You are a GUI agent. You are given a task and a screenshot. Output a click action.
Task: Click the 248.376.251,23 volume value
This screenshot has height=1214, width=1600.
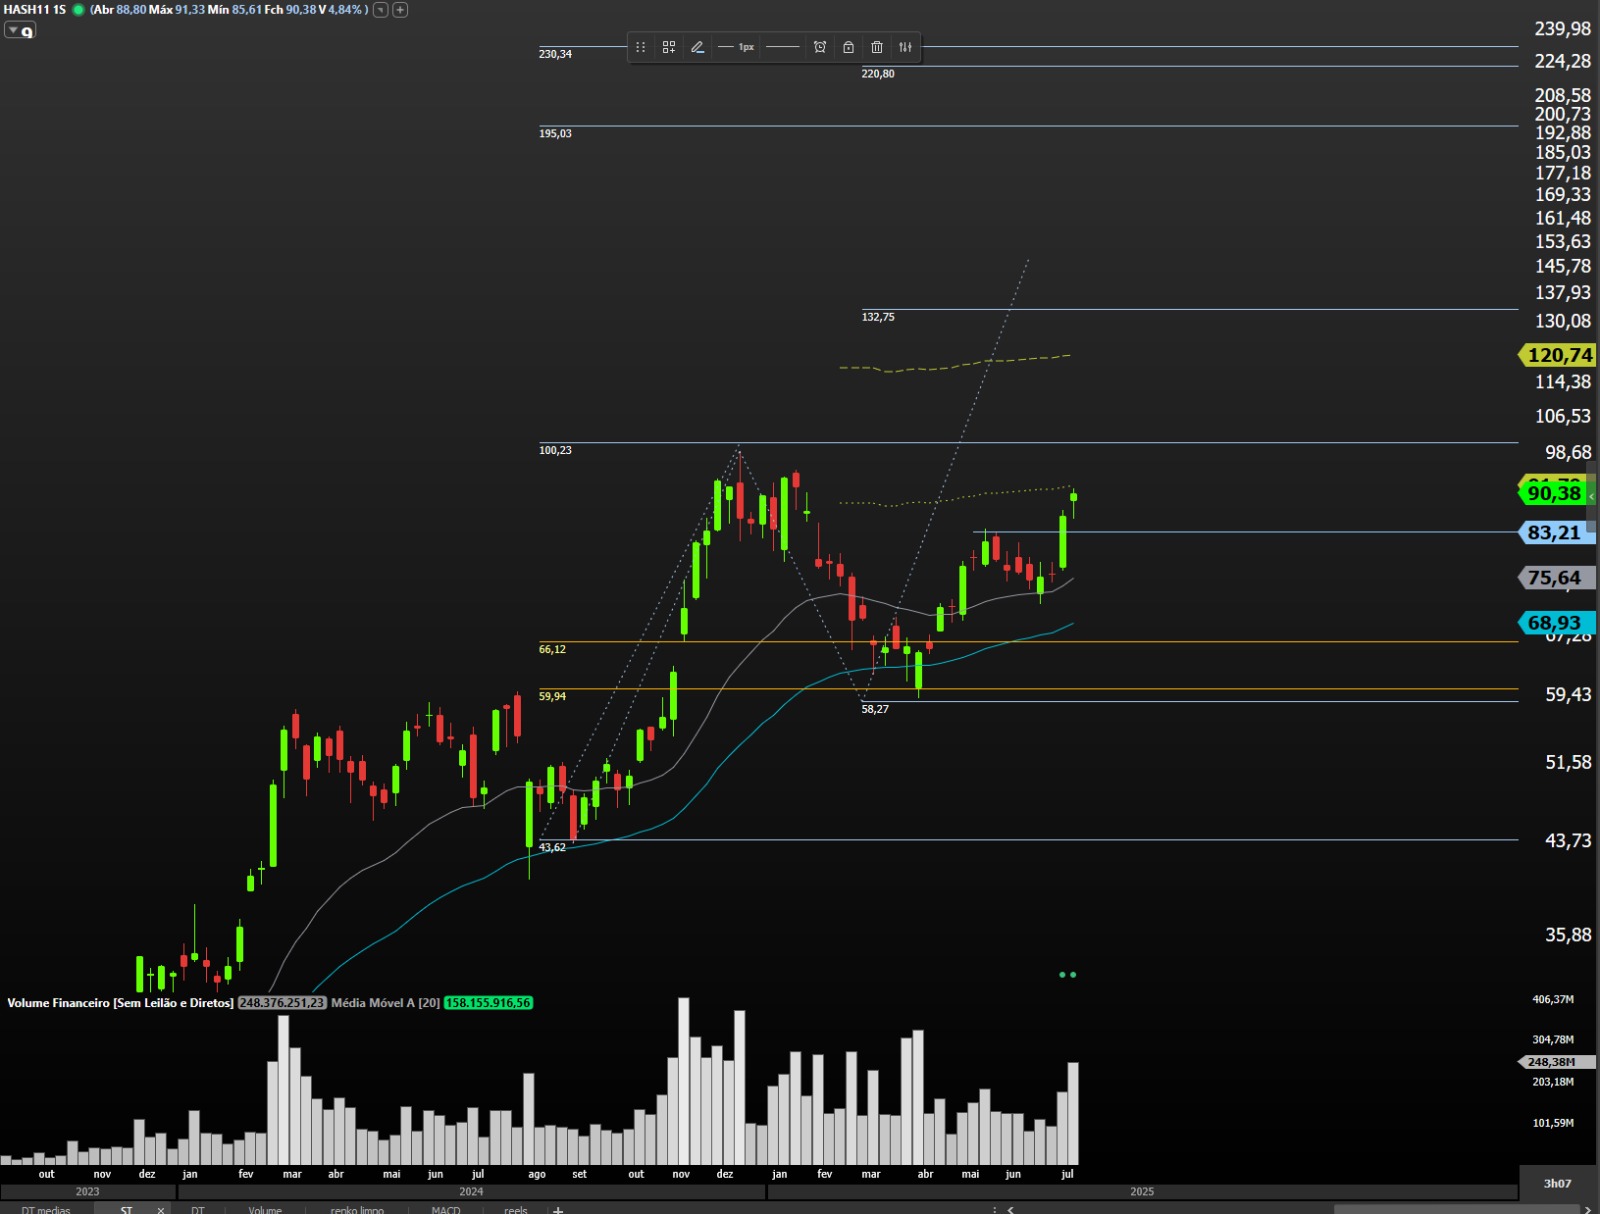[x=282, y=1003]
